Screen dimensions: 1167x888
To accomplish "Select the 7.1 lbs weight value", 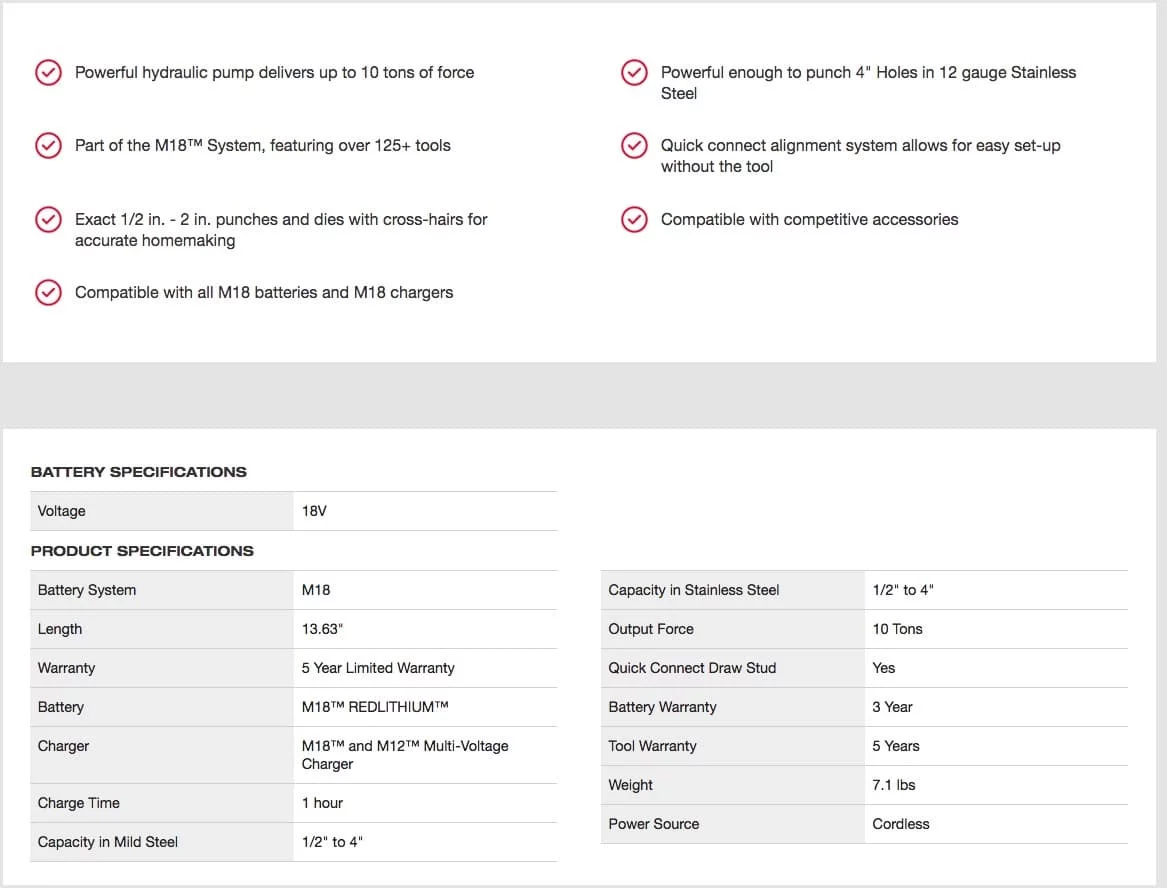I will (894, 785).
